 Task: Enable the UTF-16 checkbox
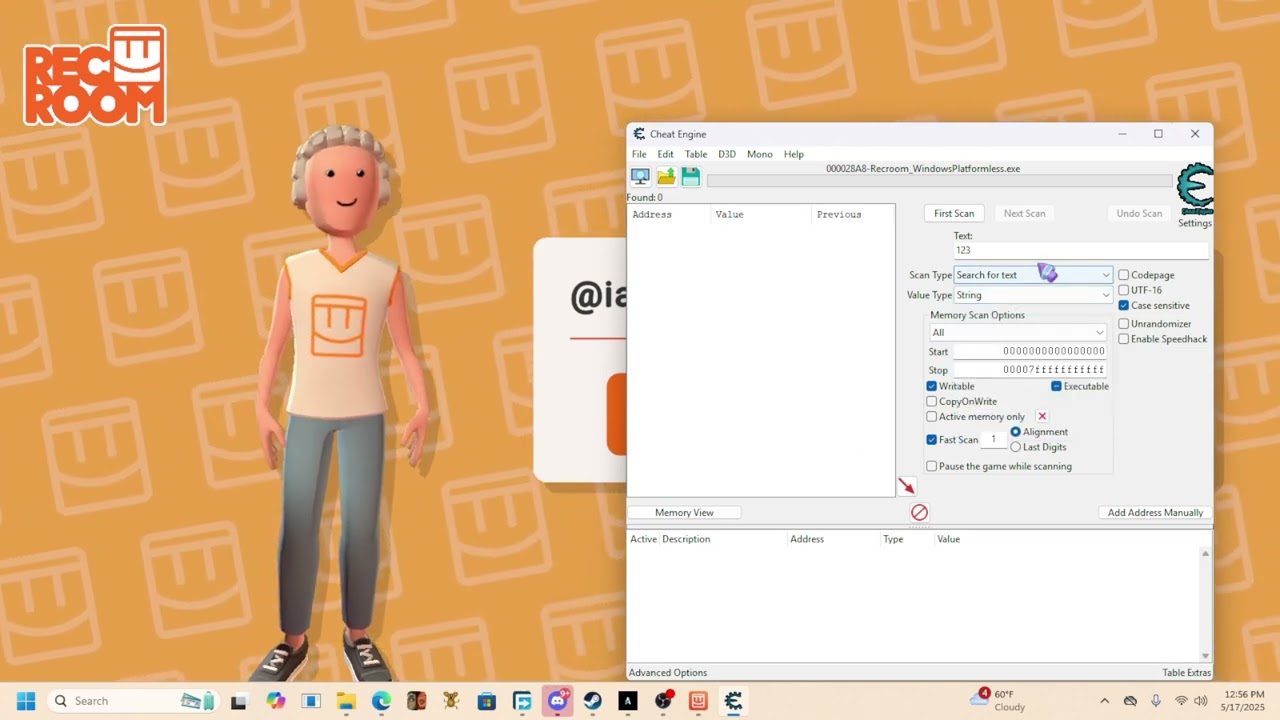pyautogui.click(x=1124, y=290)
